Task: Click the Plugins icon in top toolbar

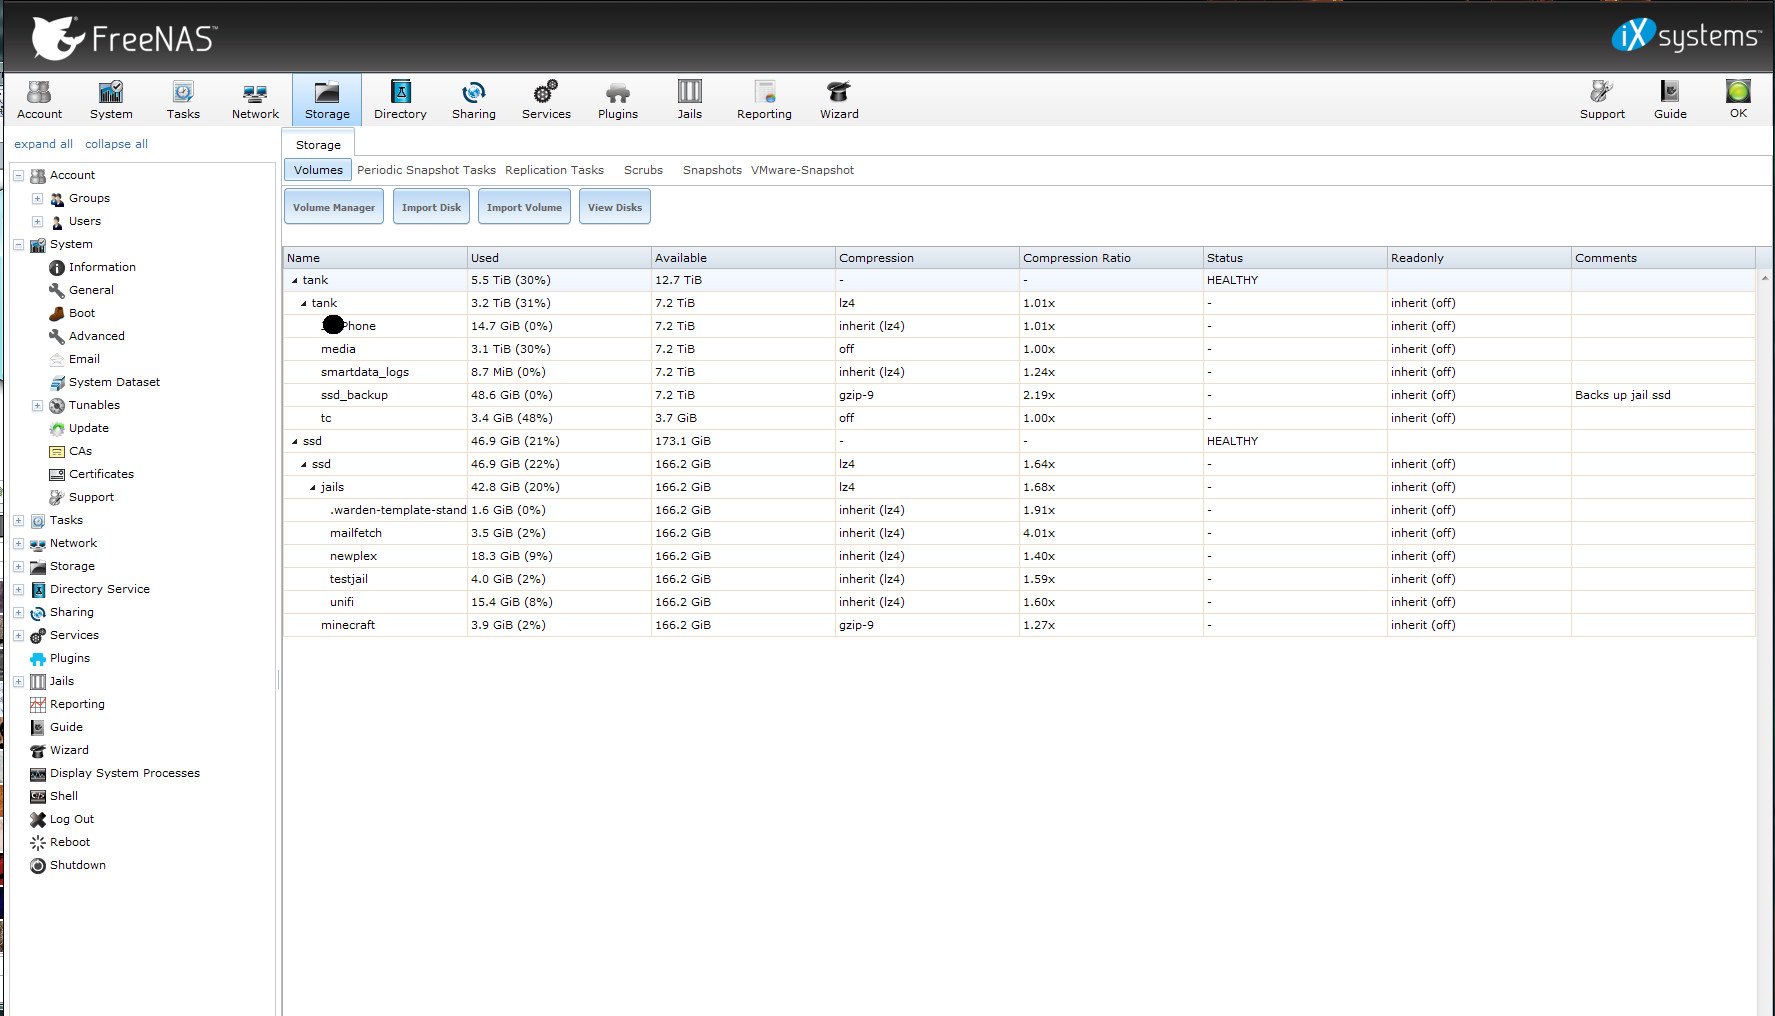Action: [x=617, y=99]
